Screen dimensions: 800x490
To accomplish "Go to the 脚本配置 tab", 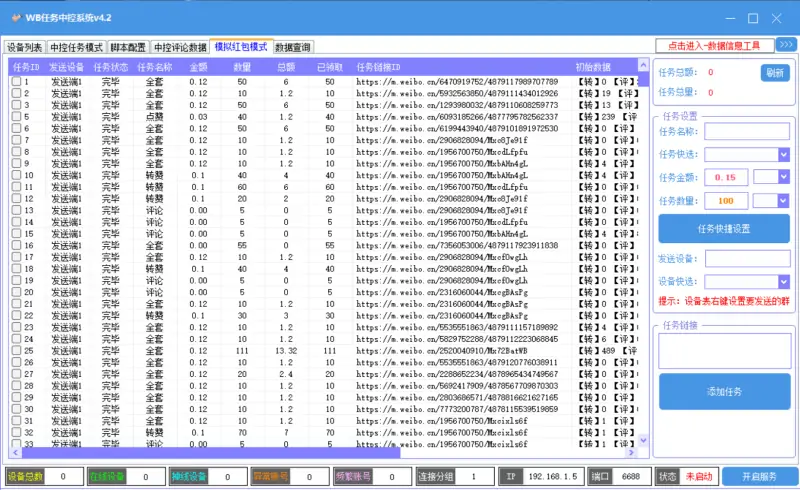I will coord(128,47).
